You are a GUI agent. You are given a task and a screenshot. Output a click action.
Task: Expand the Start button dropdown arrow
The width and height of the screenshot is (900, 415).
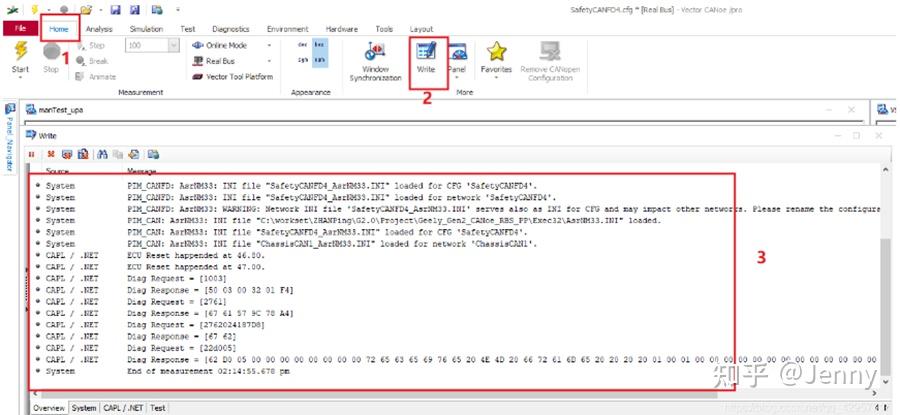(20, 77)
